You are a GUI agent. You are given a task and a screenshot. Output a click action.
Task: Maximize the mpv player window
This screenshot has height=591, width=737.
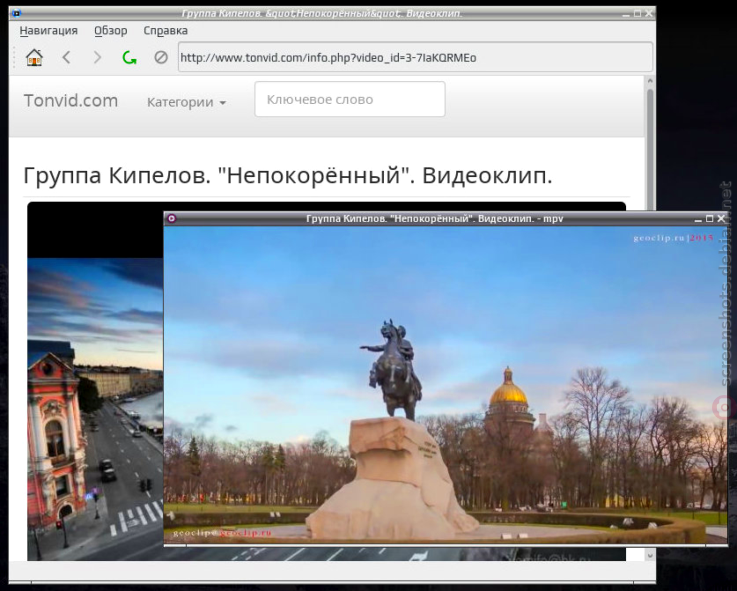click(x=709, y=218)
